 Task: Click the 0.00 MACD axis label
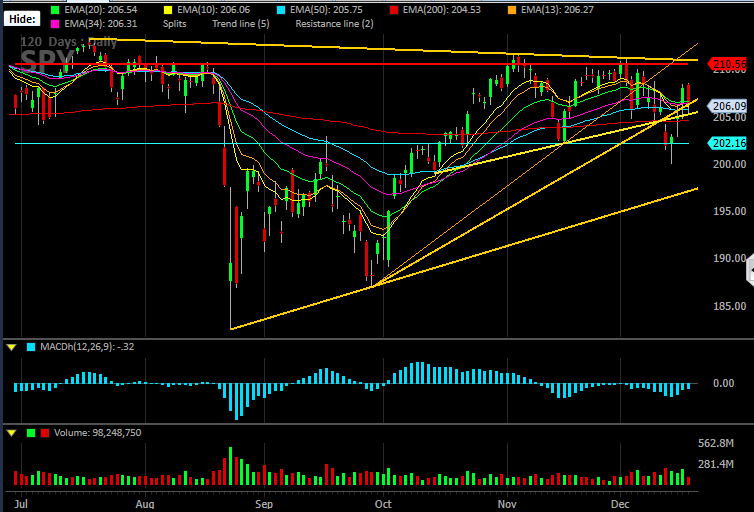point(723,383)
